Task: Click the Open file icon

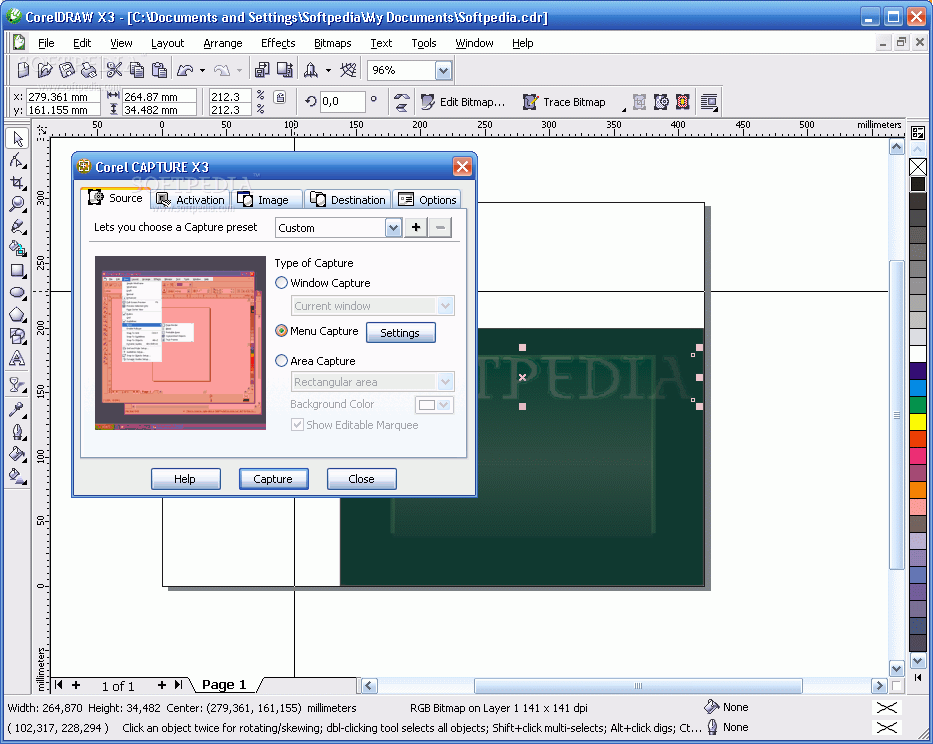Action: pyautogui.click(x=45, y=70)
